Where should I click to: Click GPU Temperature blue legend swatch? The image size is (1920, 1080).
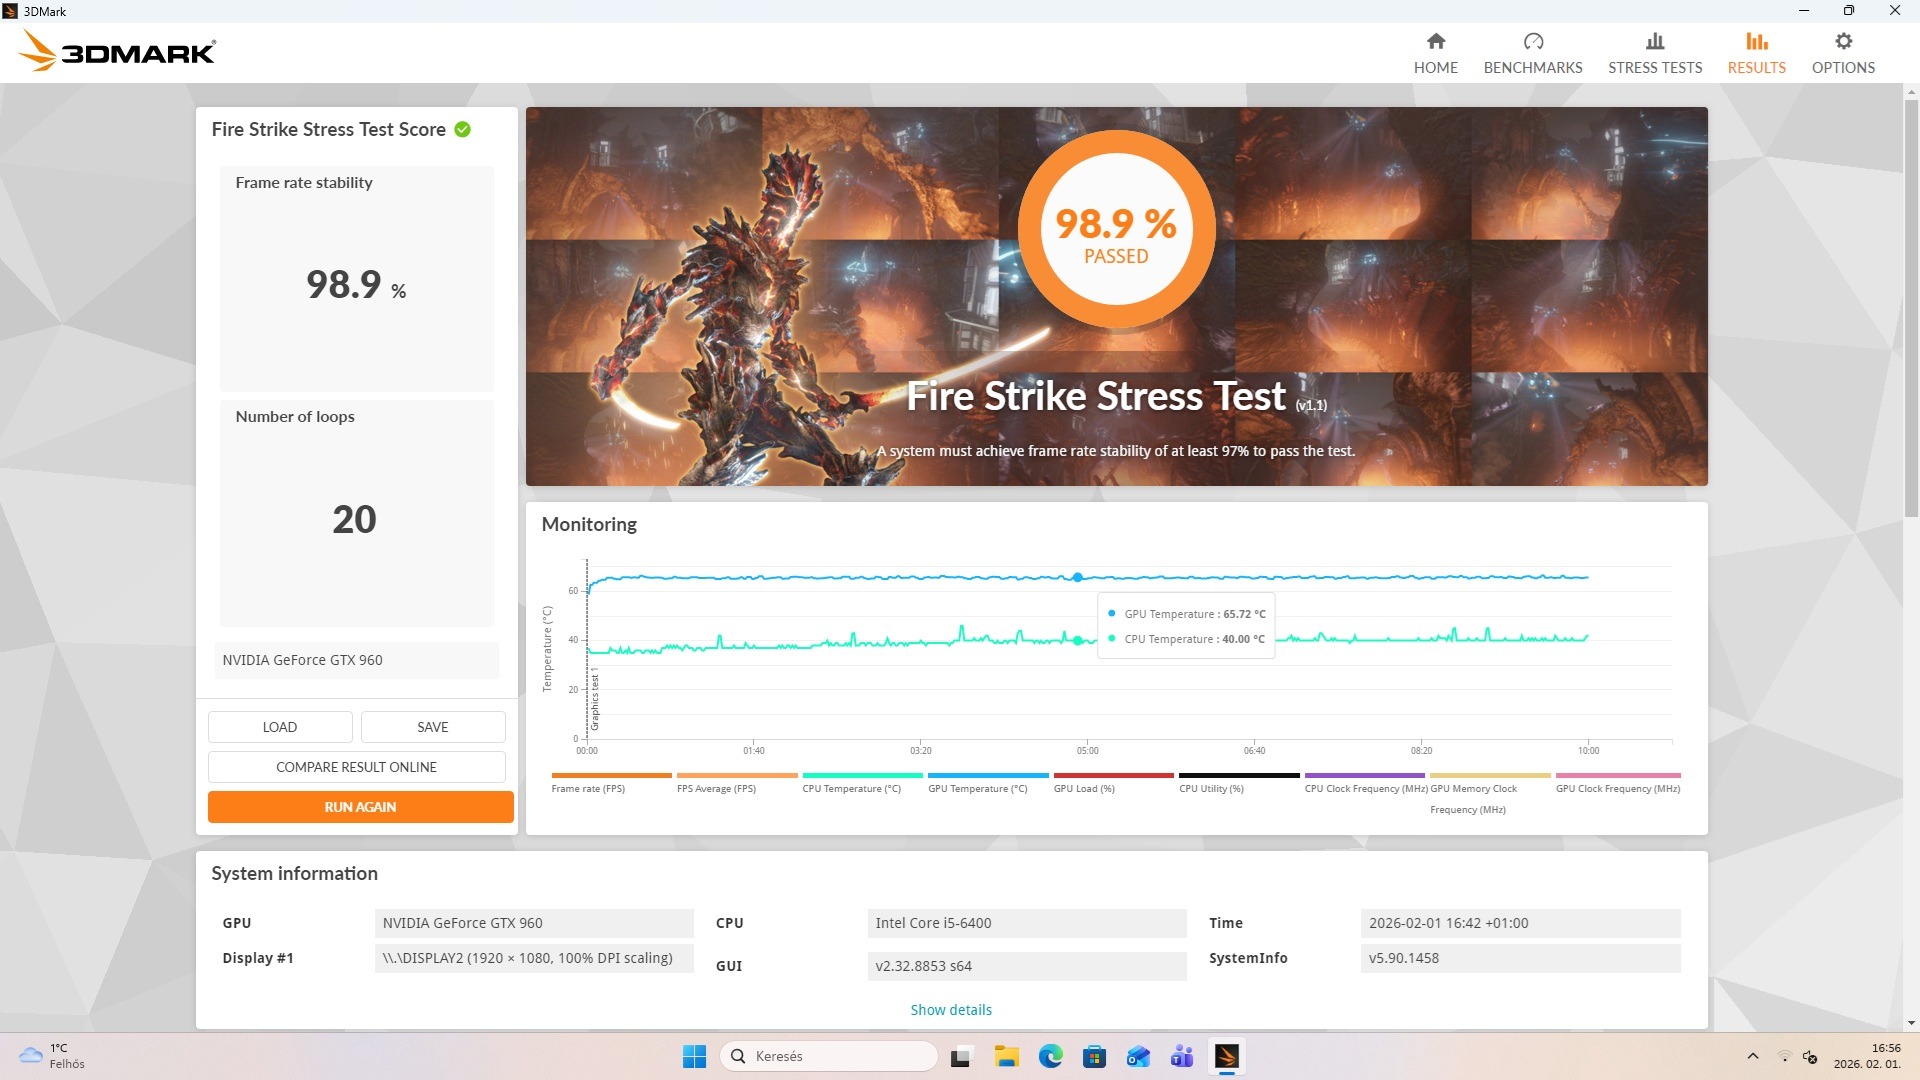point(987,775)
